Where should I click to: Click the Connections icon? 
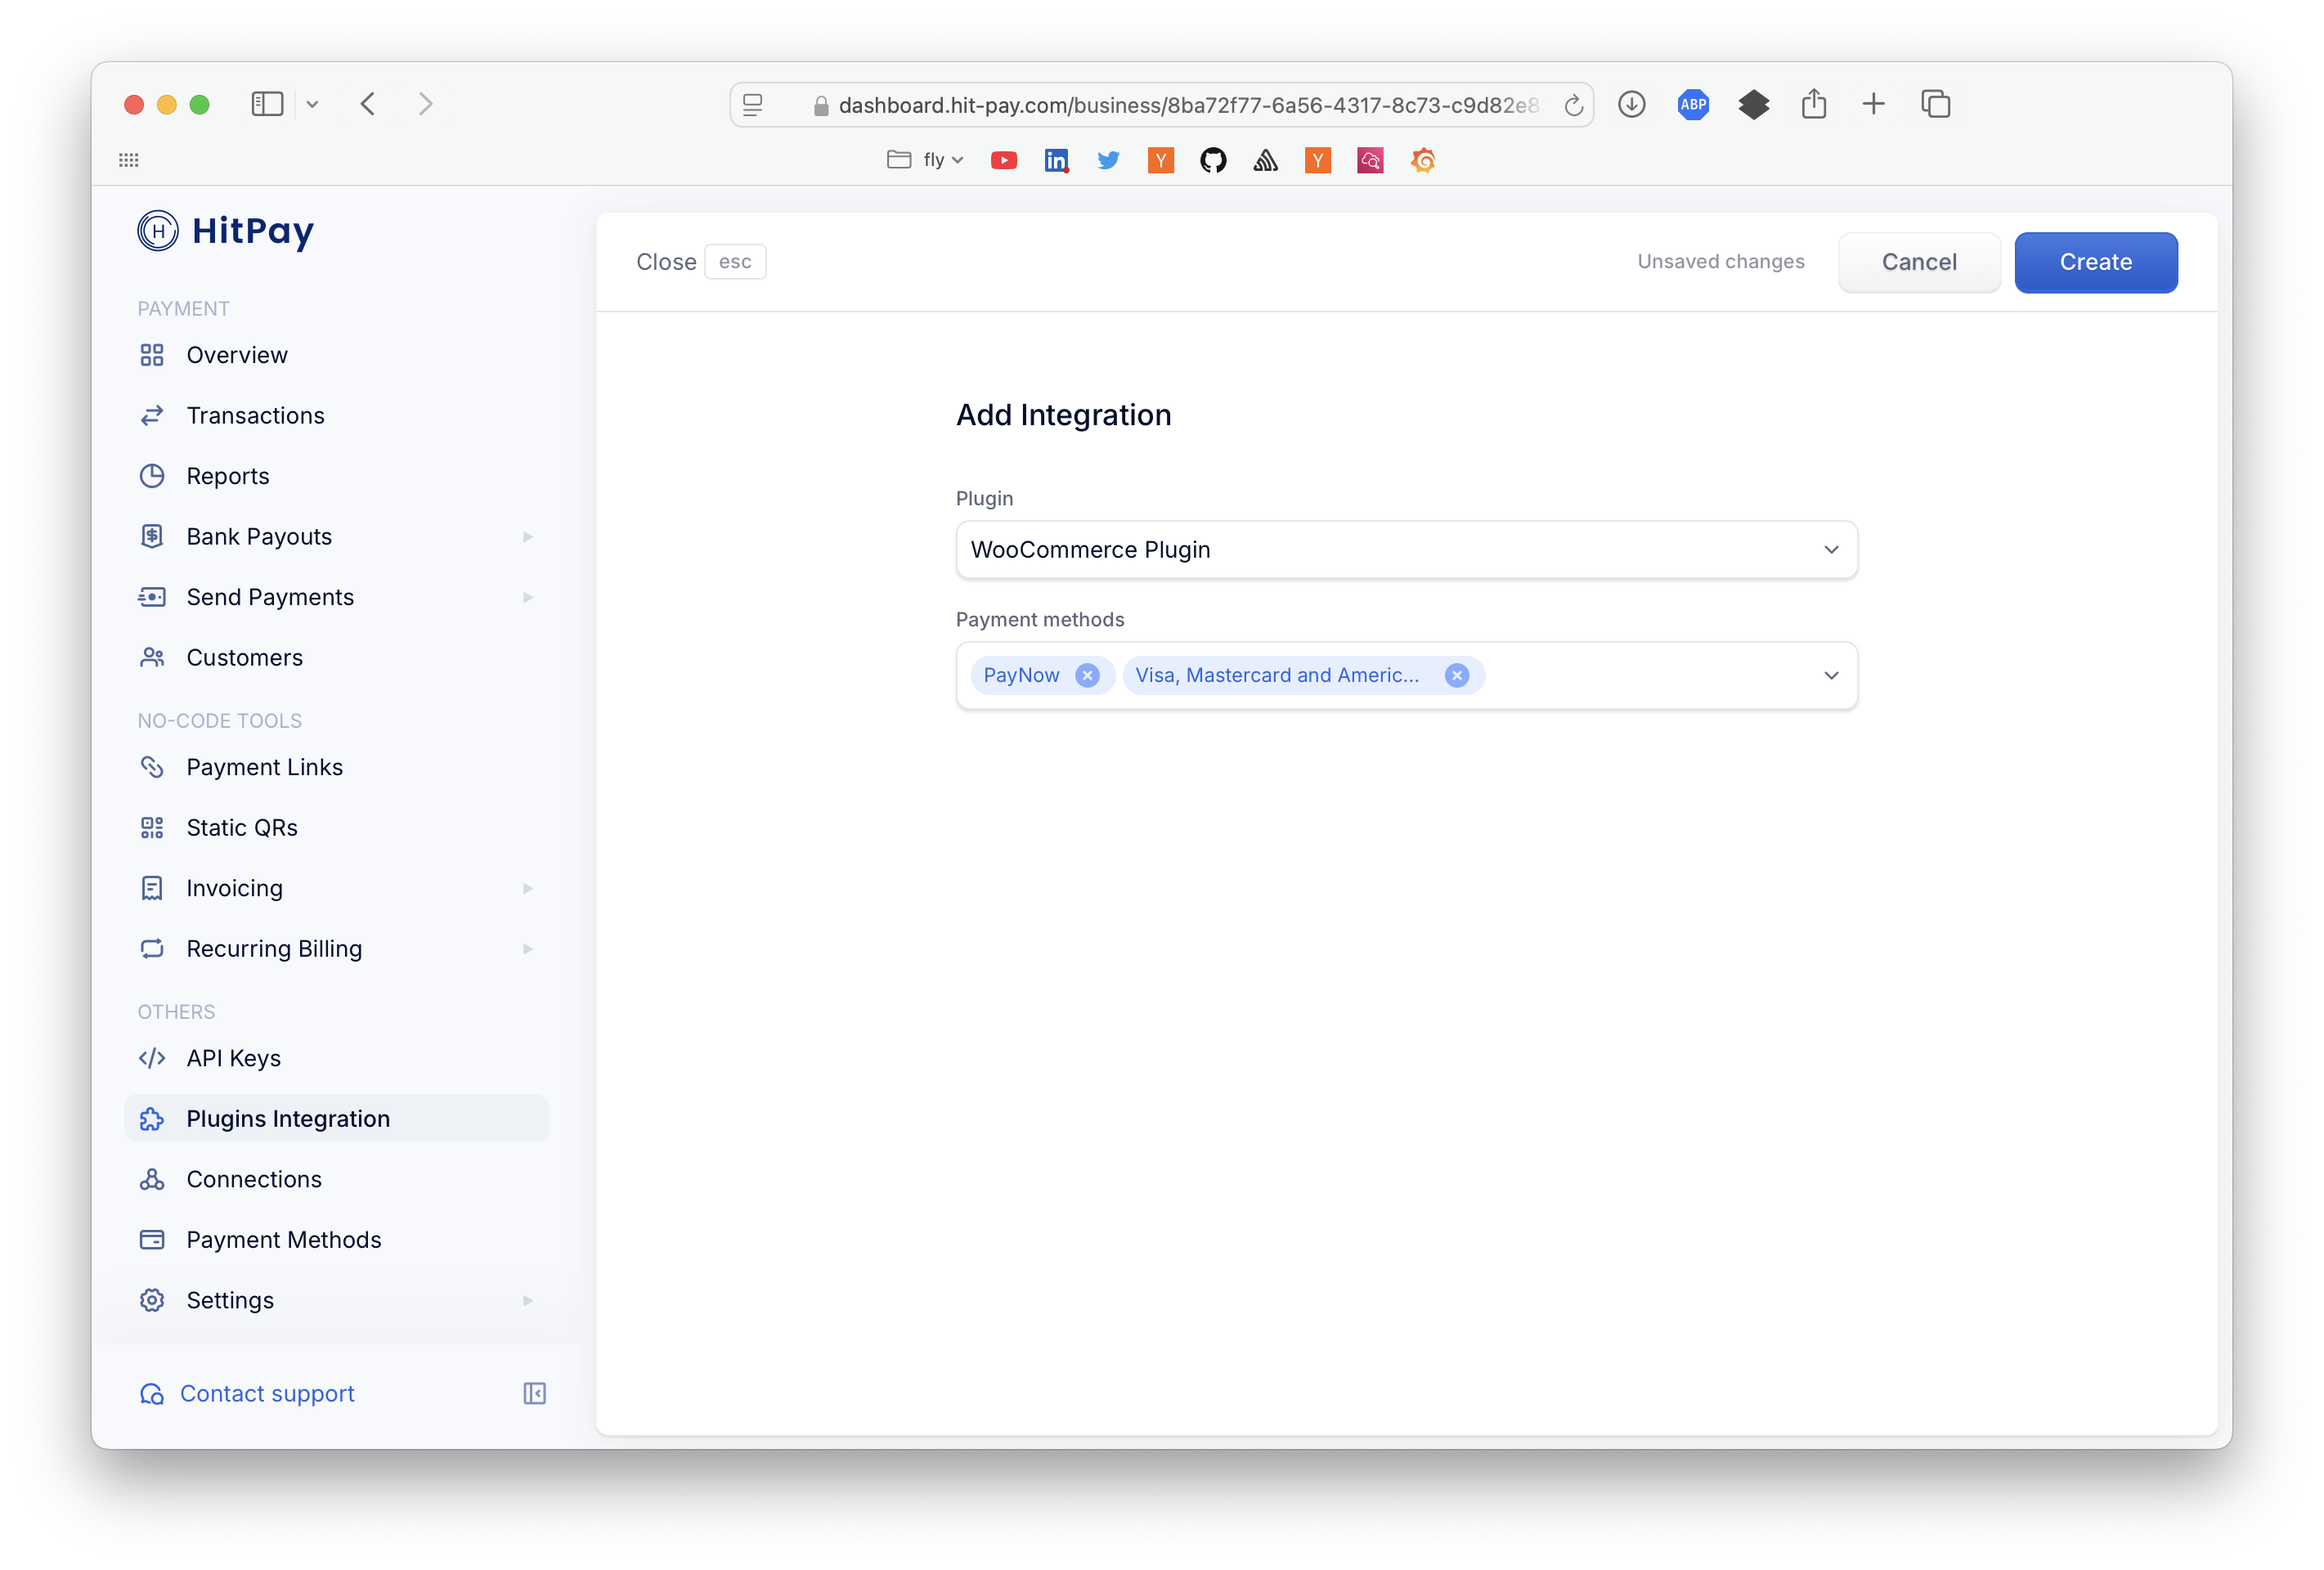pyautogui.click(x=152, y=1179)
